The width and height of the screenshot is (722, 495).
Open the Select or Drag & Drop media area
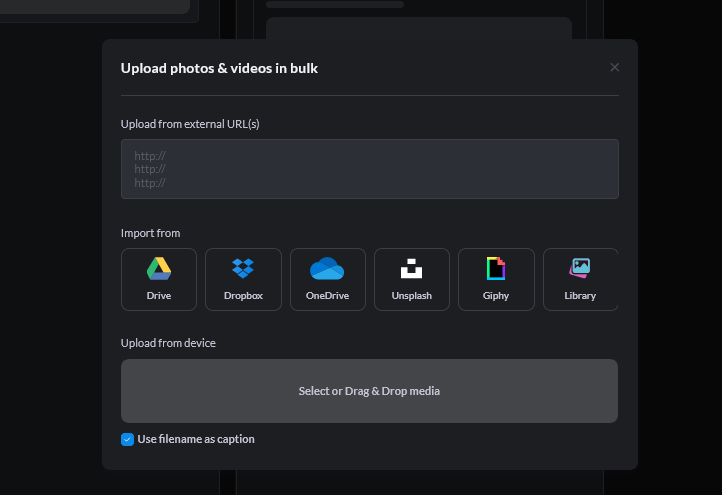pyautogui.click(x=369, y=391)
